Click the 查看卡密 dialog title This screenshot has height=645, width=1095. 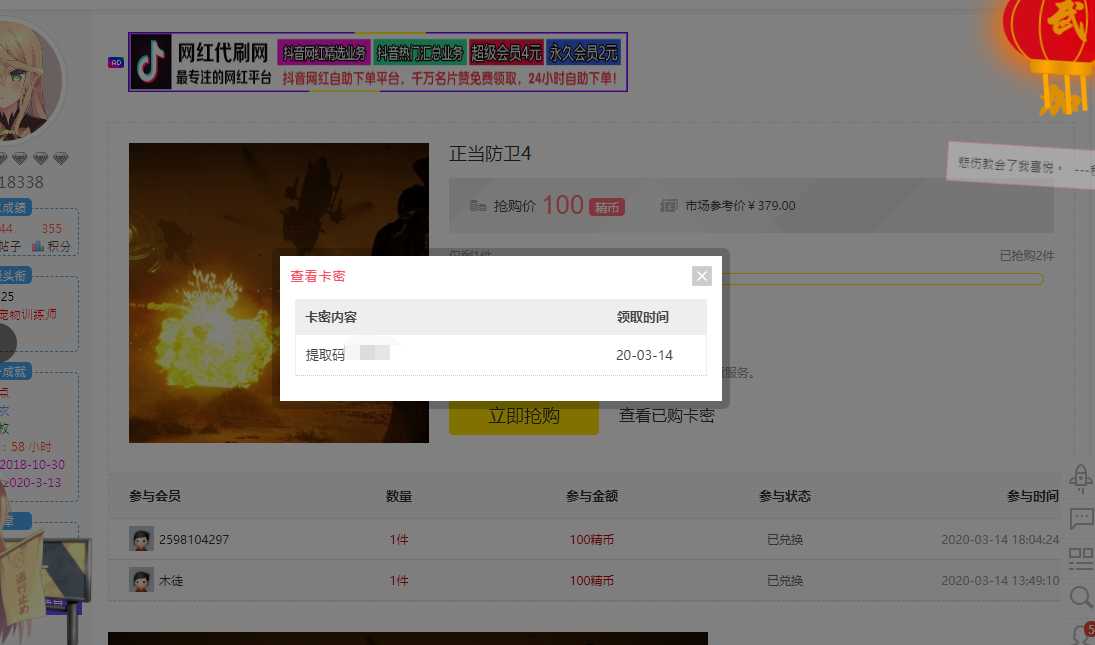click(318, 276)
